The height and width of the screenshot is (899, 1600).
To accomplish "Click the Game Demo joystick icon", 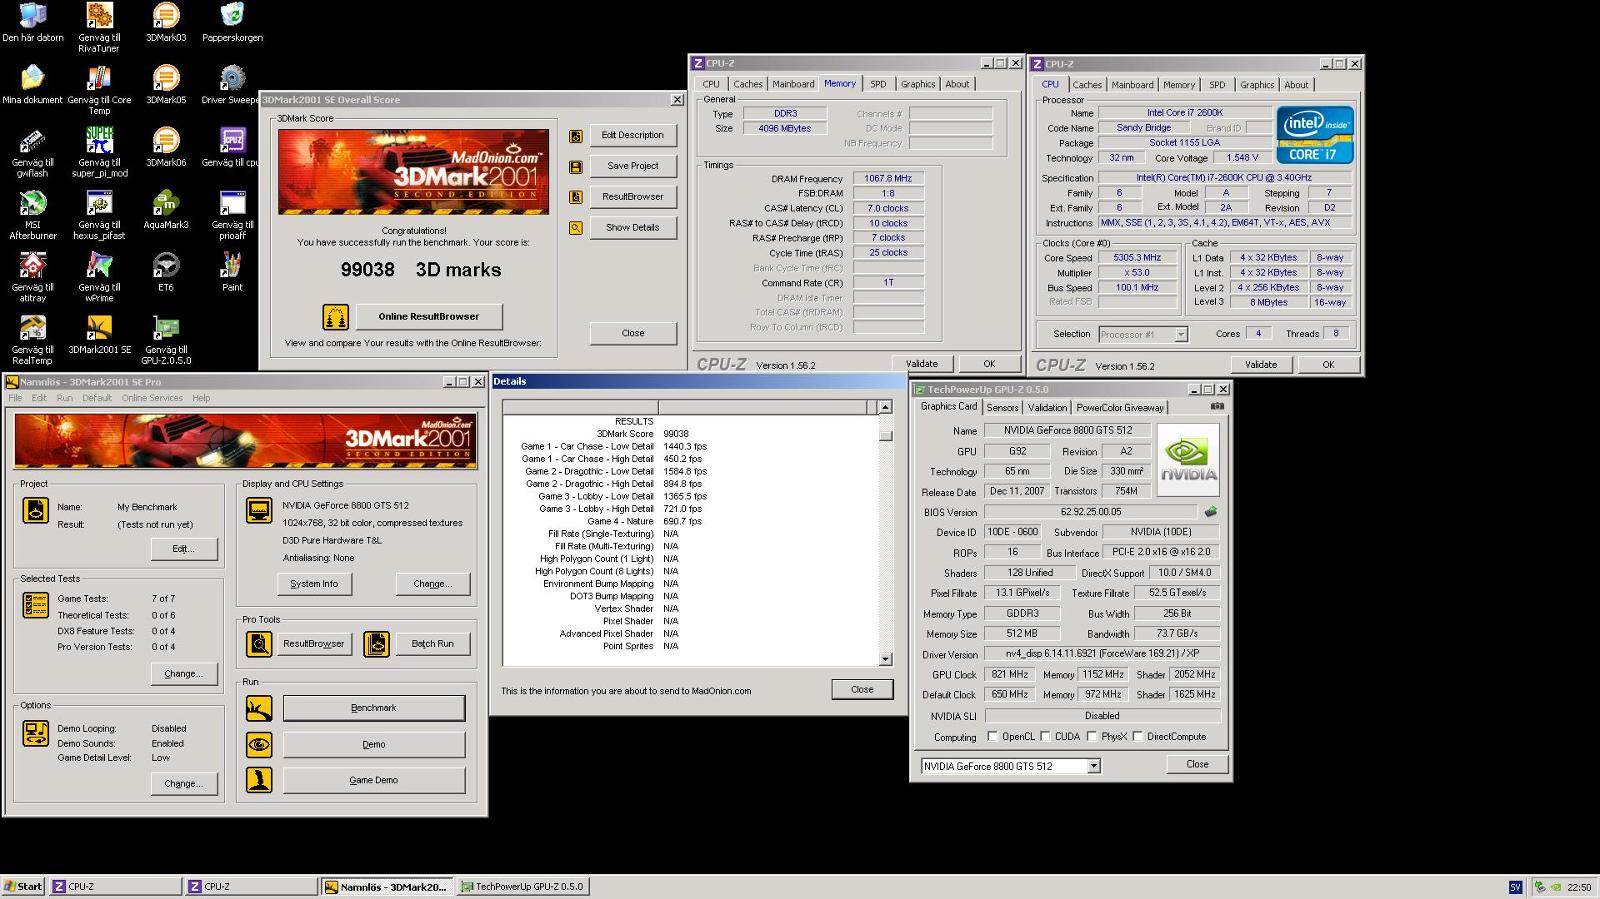I will point(259,780).
